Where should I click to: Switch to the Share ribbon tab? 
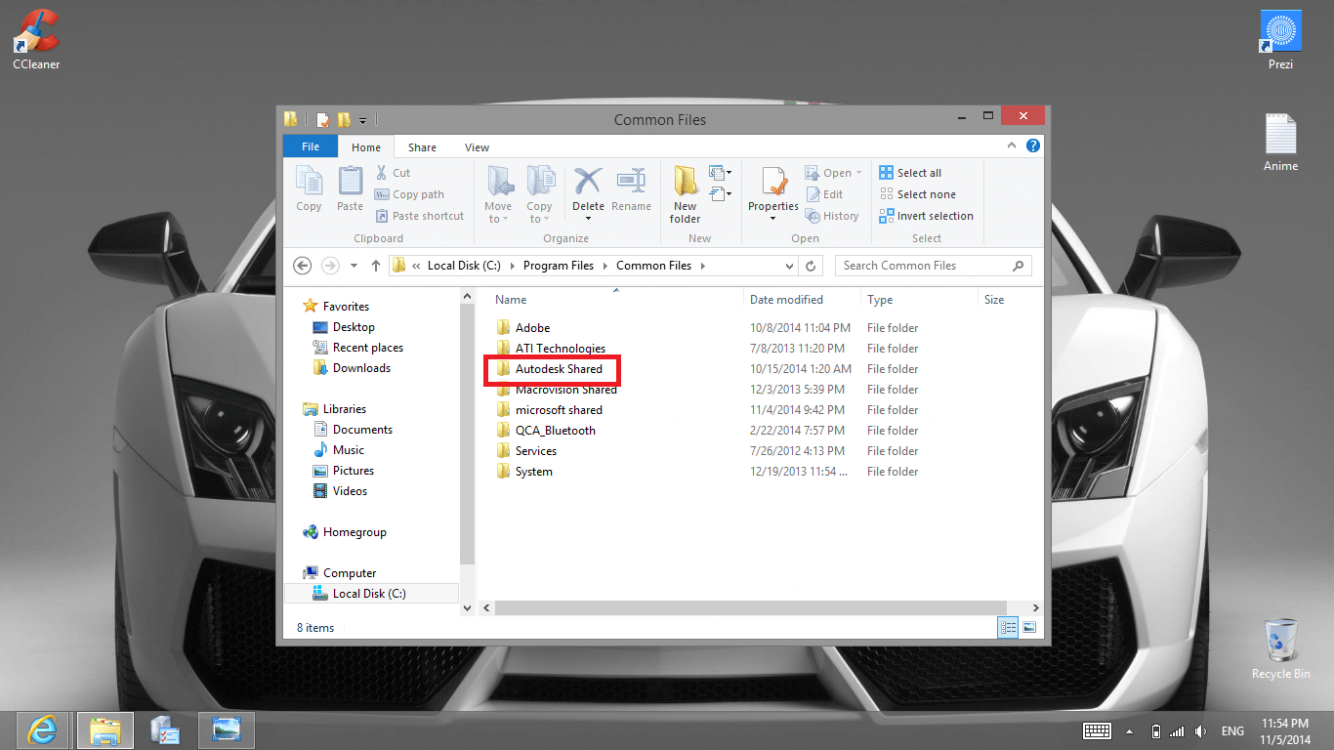pos(422,147)
